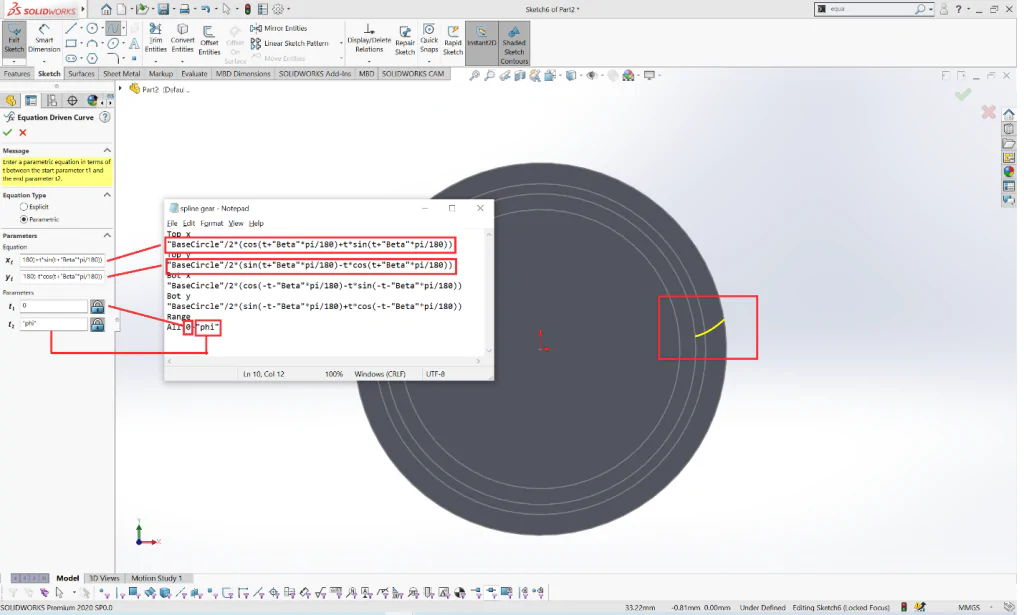Open the Format menu in Notepad
Screen dimensions: 1024x615
click(x=212, y=223)
